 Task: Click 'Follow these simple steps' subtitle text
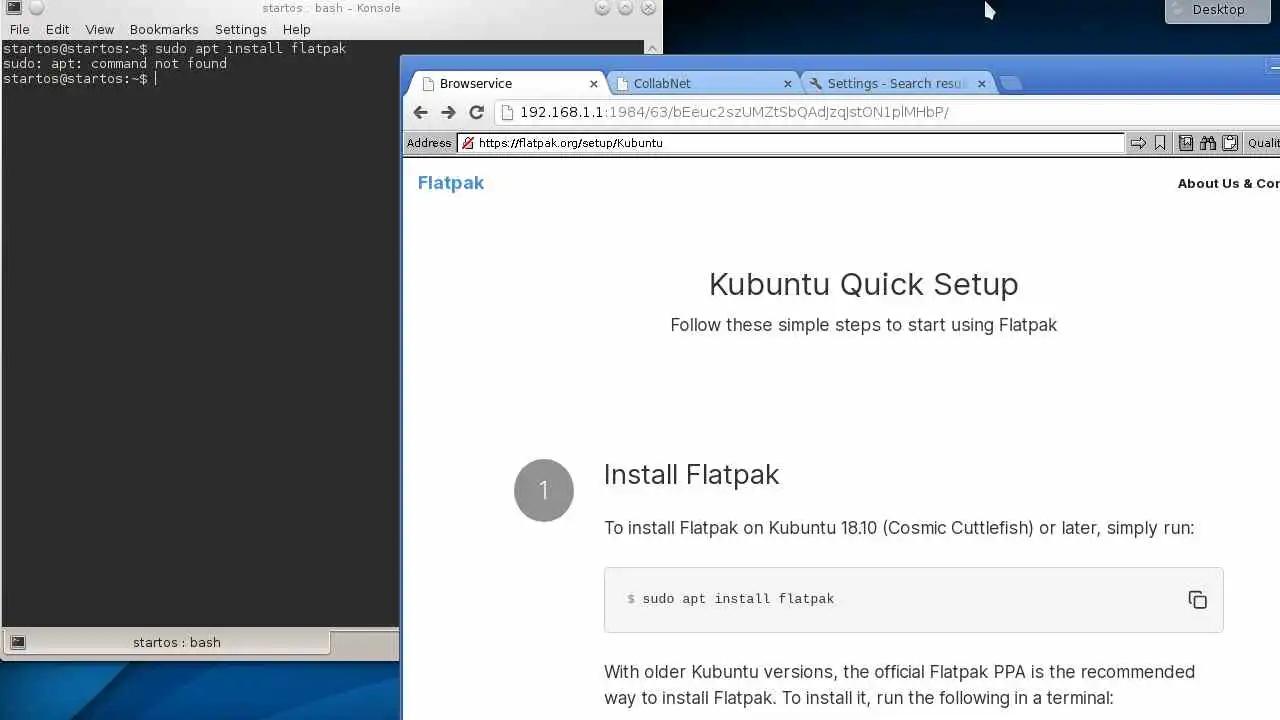pos(864,325)
